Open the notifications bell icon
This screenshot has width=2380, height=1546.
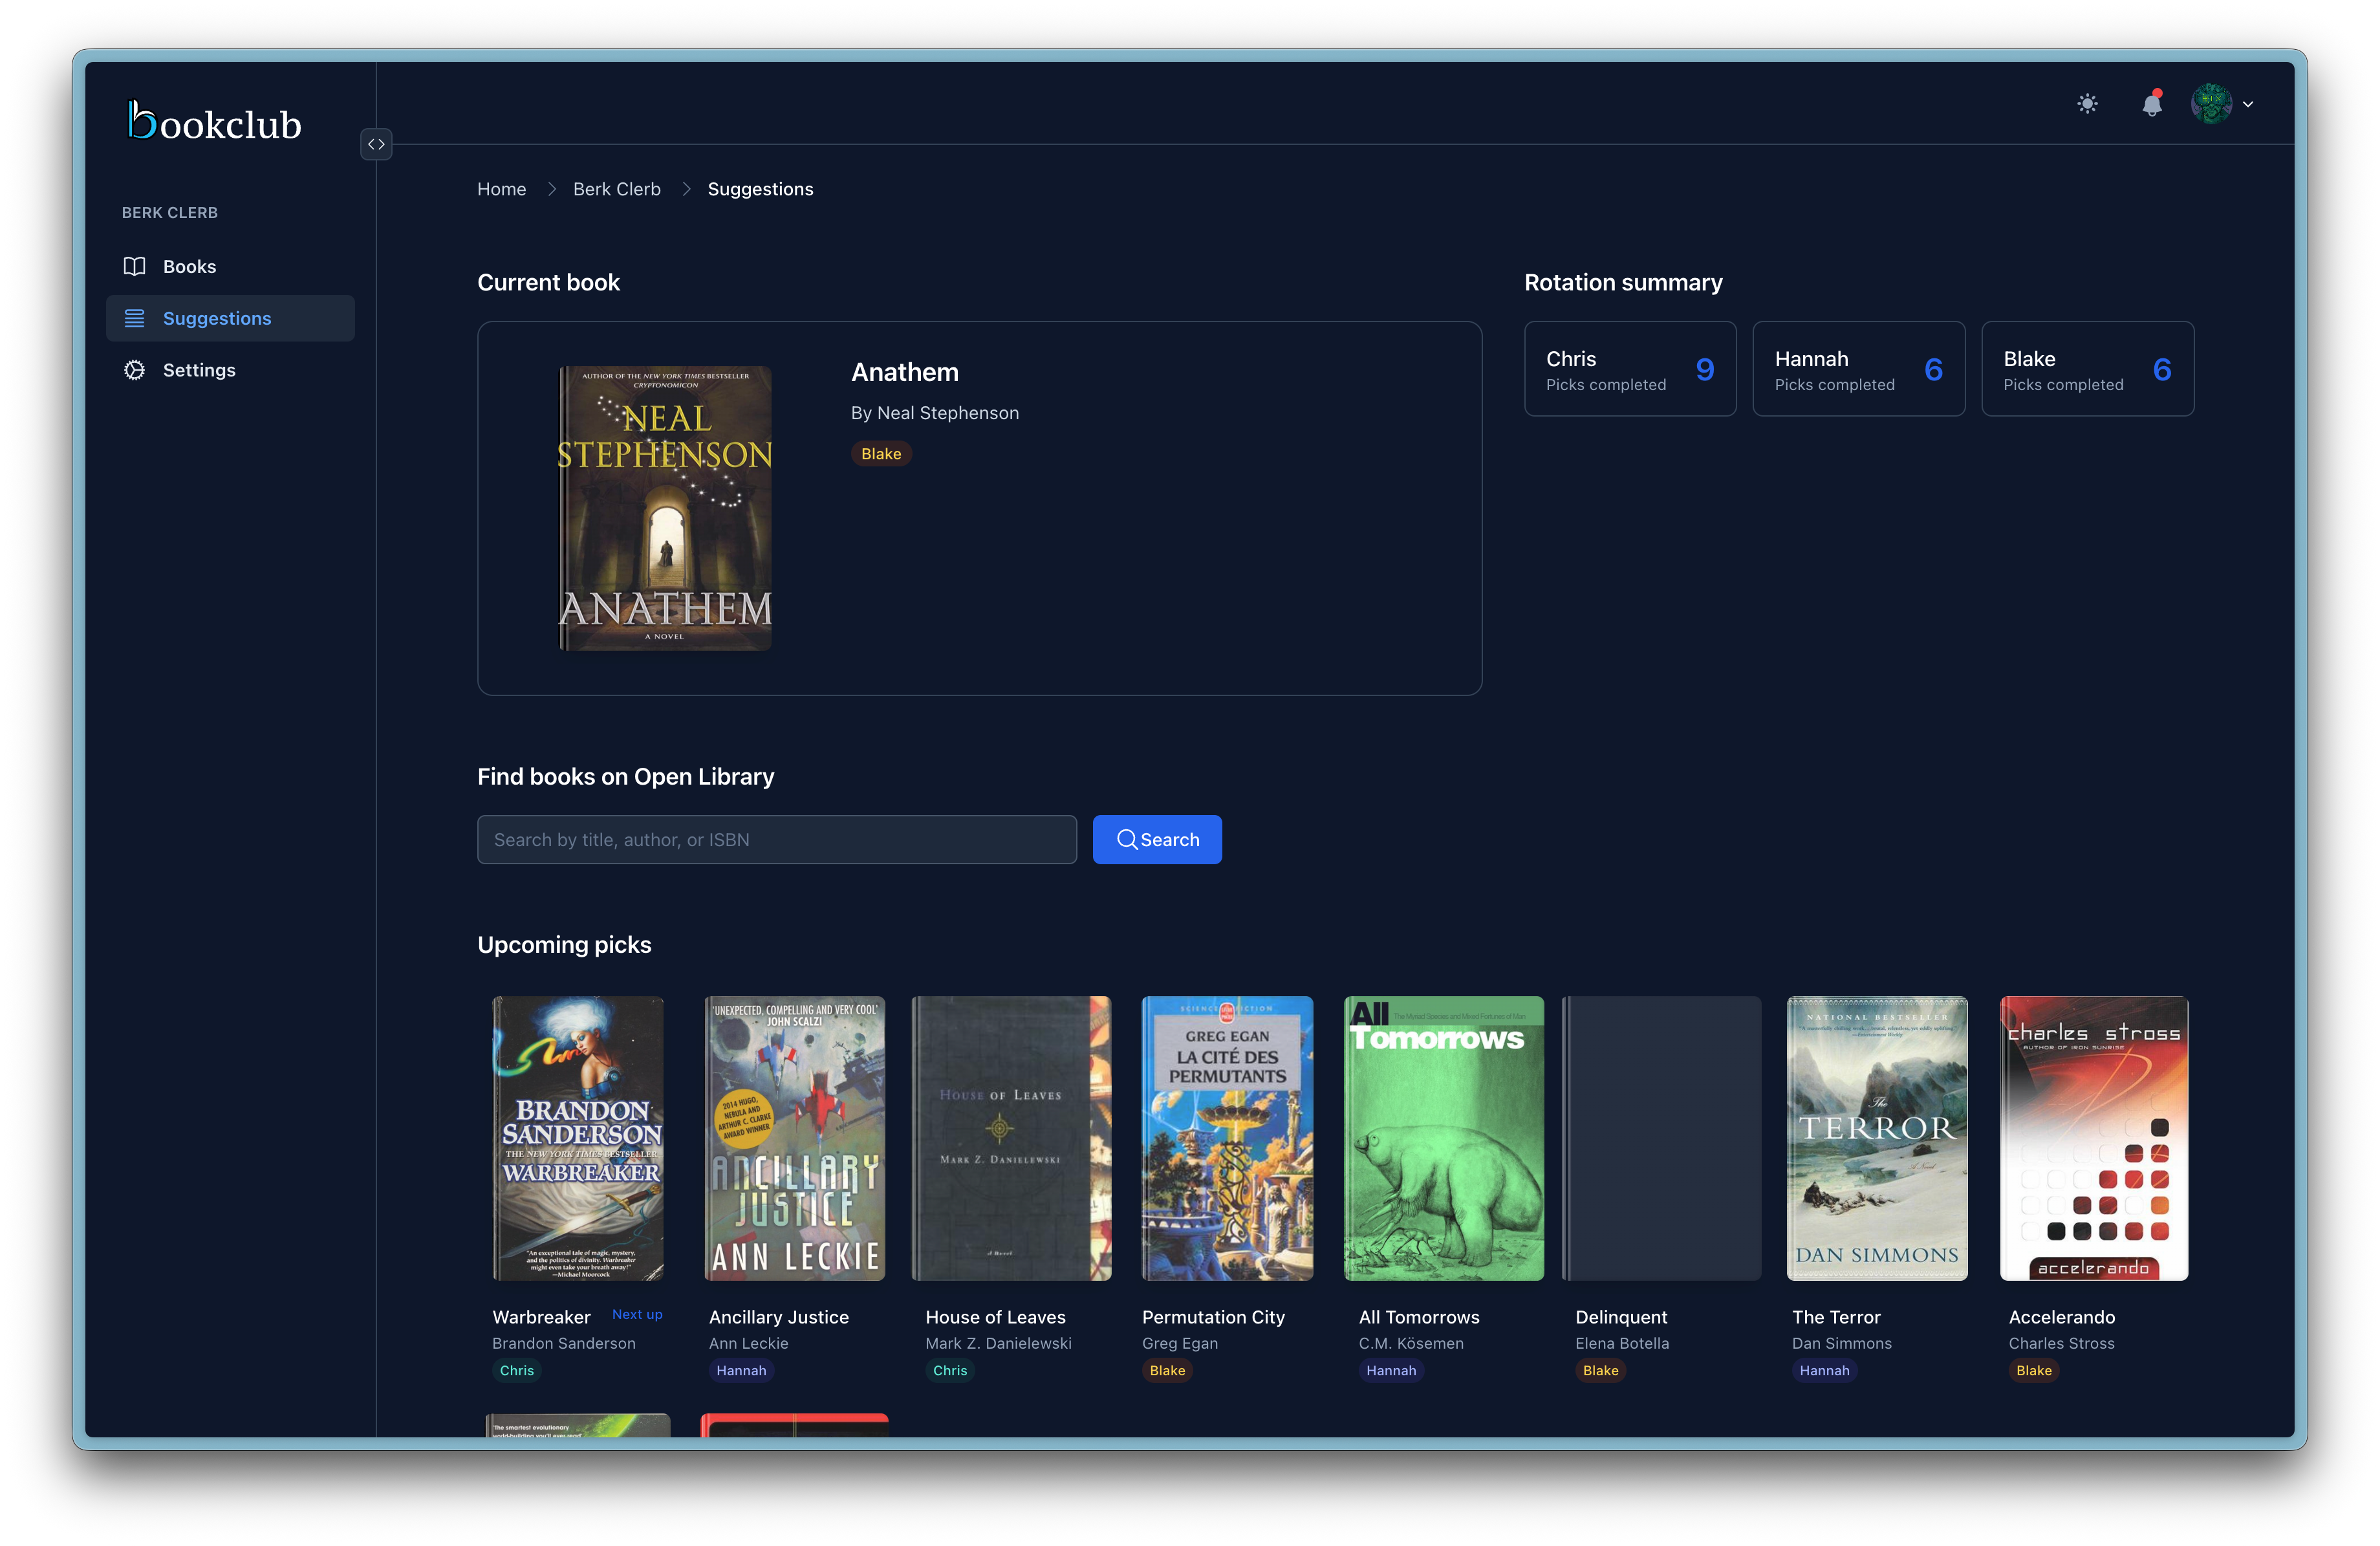tap(2153, 104)
